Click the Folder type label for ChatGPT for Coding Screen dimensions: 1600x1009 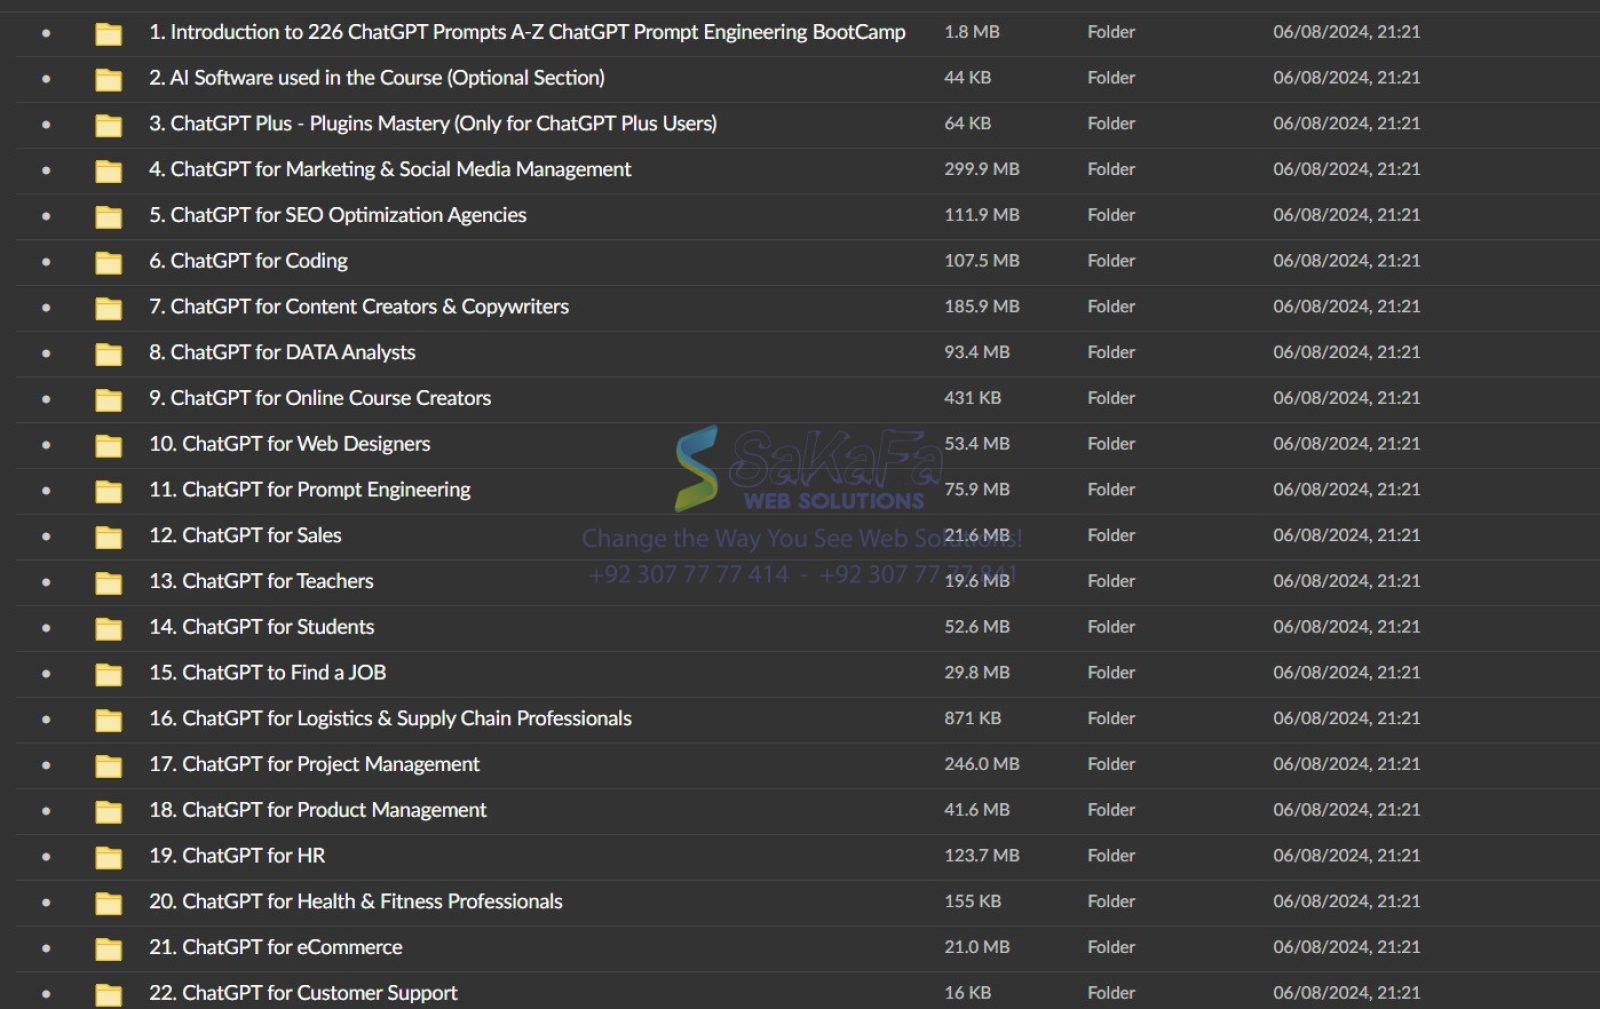pyautogui.click(x=1110, y=262)
